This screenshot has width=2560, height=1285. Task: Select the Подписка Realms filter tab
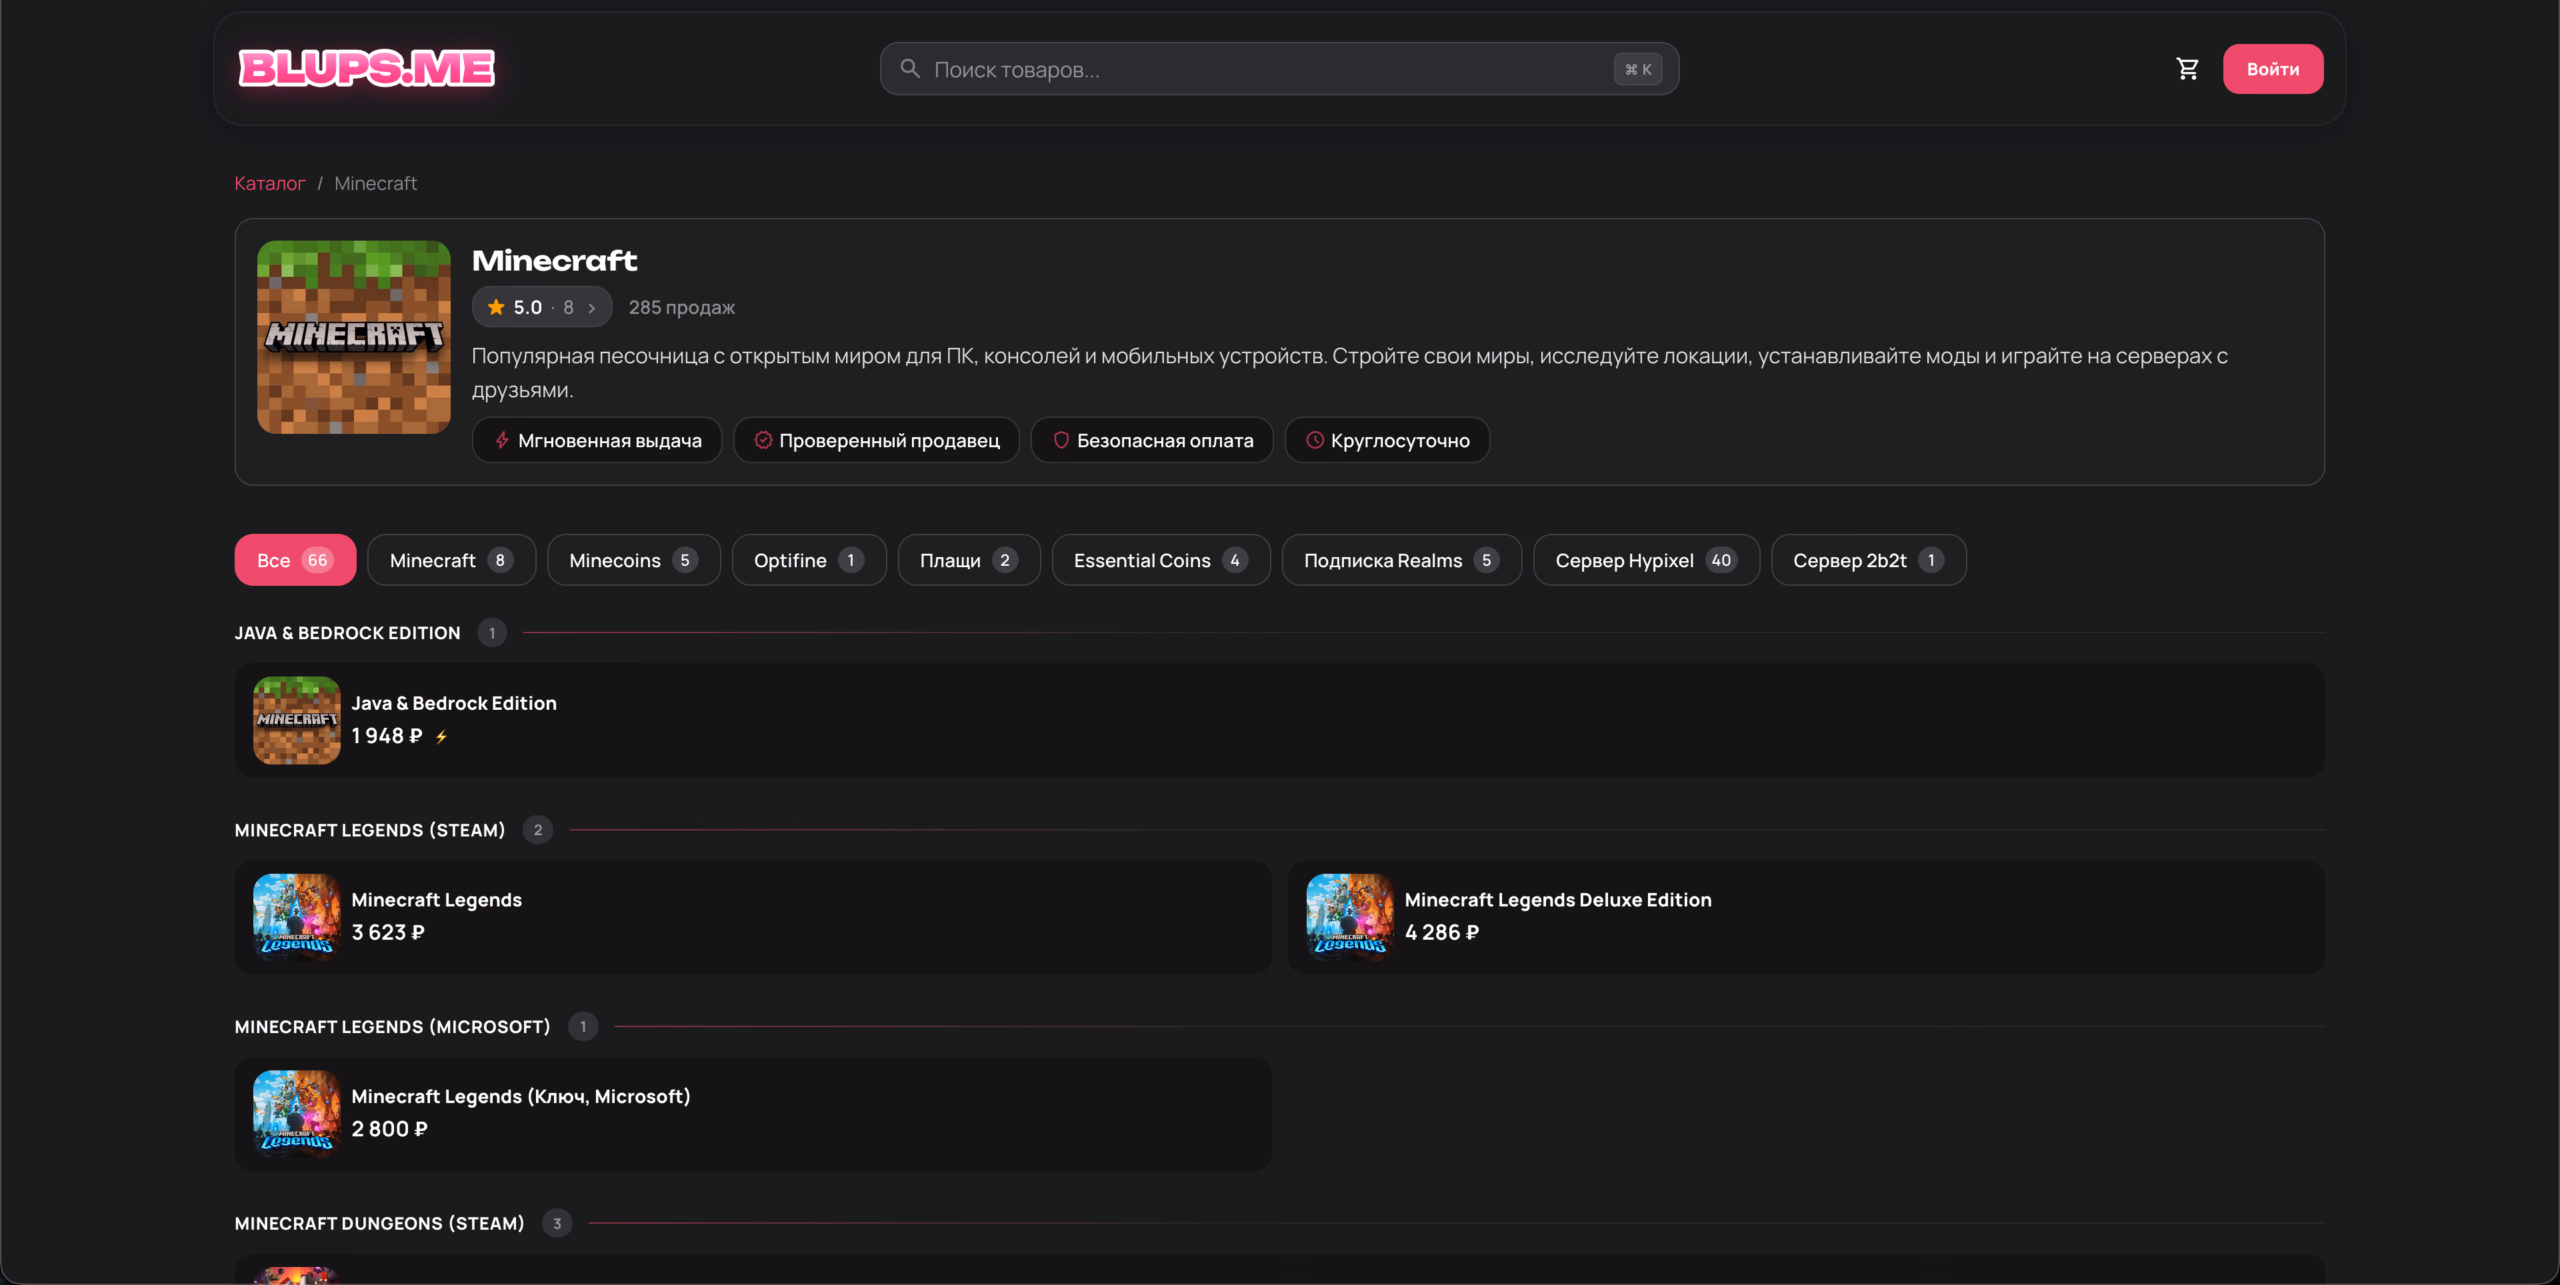[x=1402, y=560]
